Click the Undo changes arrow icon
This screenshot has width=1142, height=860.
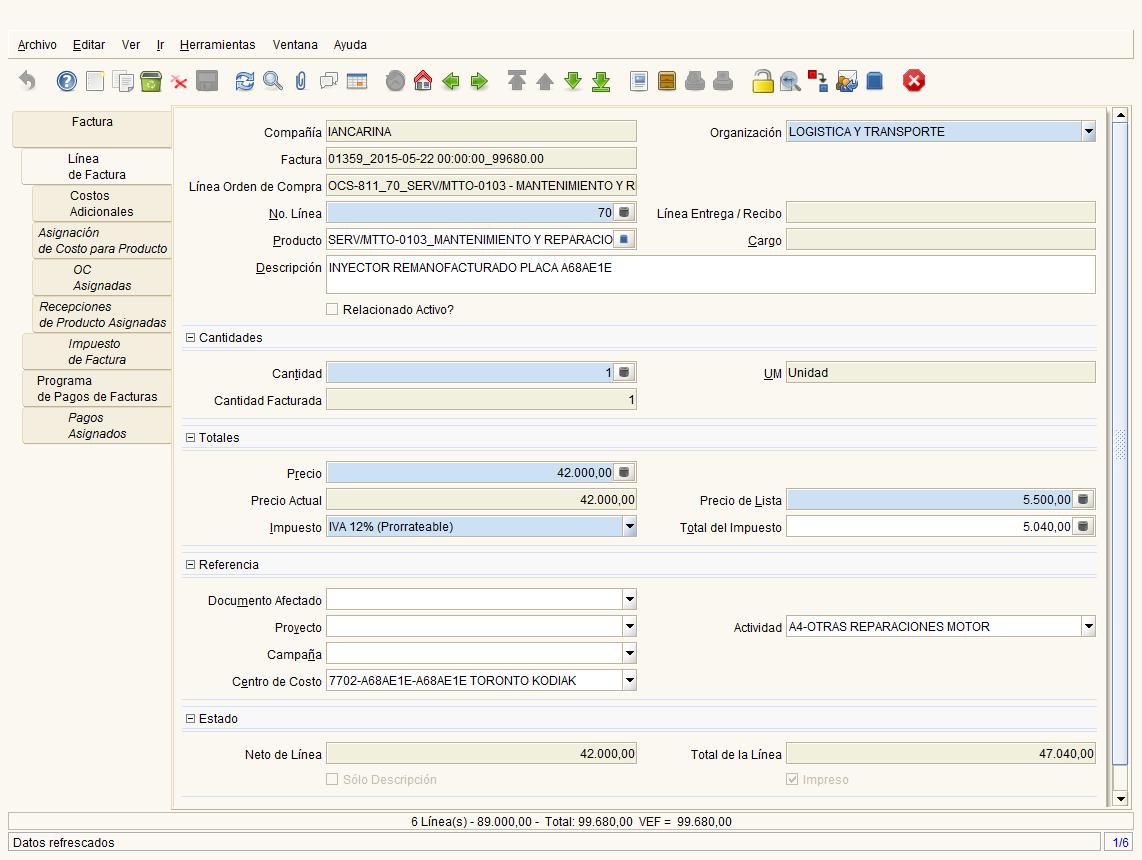click(27, 81)
